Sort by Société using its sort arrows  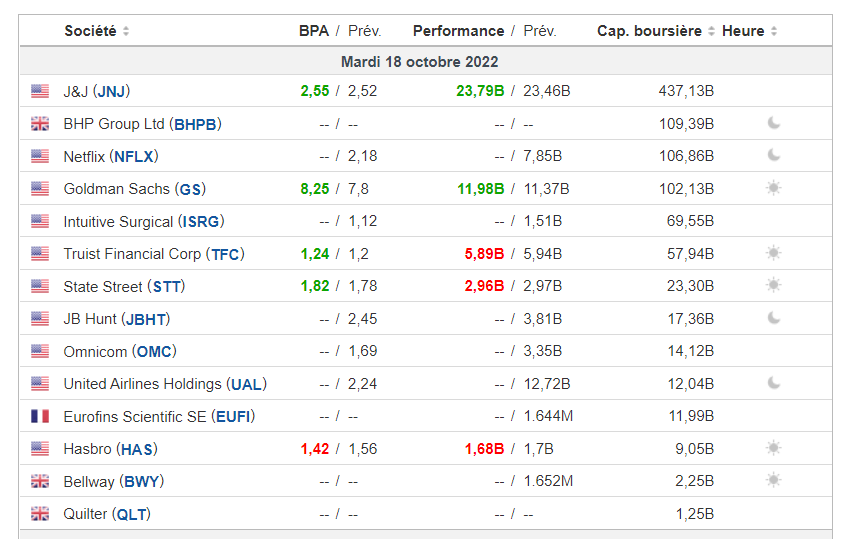pos(126,31)
